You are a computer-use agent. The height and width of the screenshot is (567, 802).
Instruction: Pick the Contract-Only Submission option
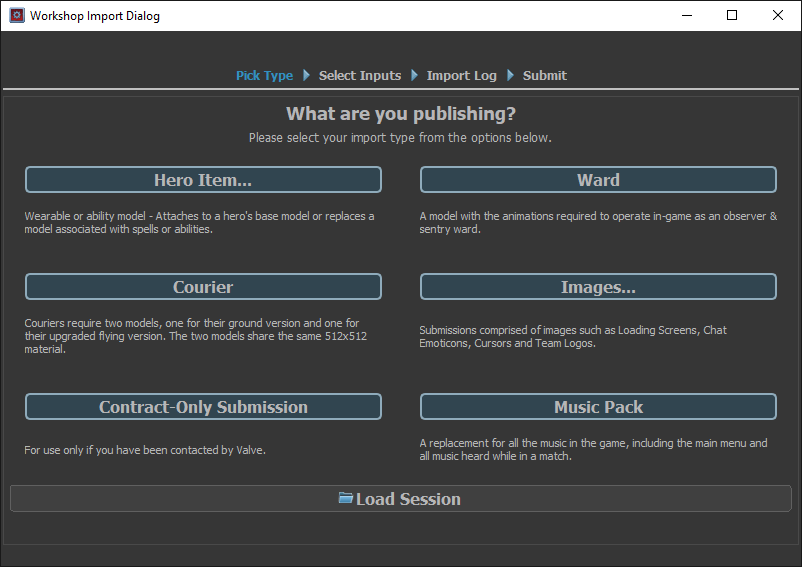pyautogui.click(x=203, y=407)
